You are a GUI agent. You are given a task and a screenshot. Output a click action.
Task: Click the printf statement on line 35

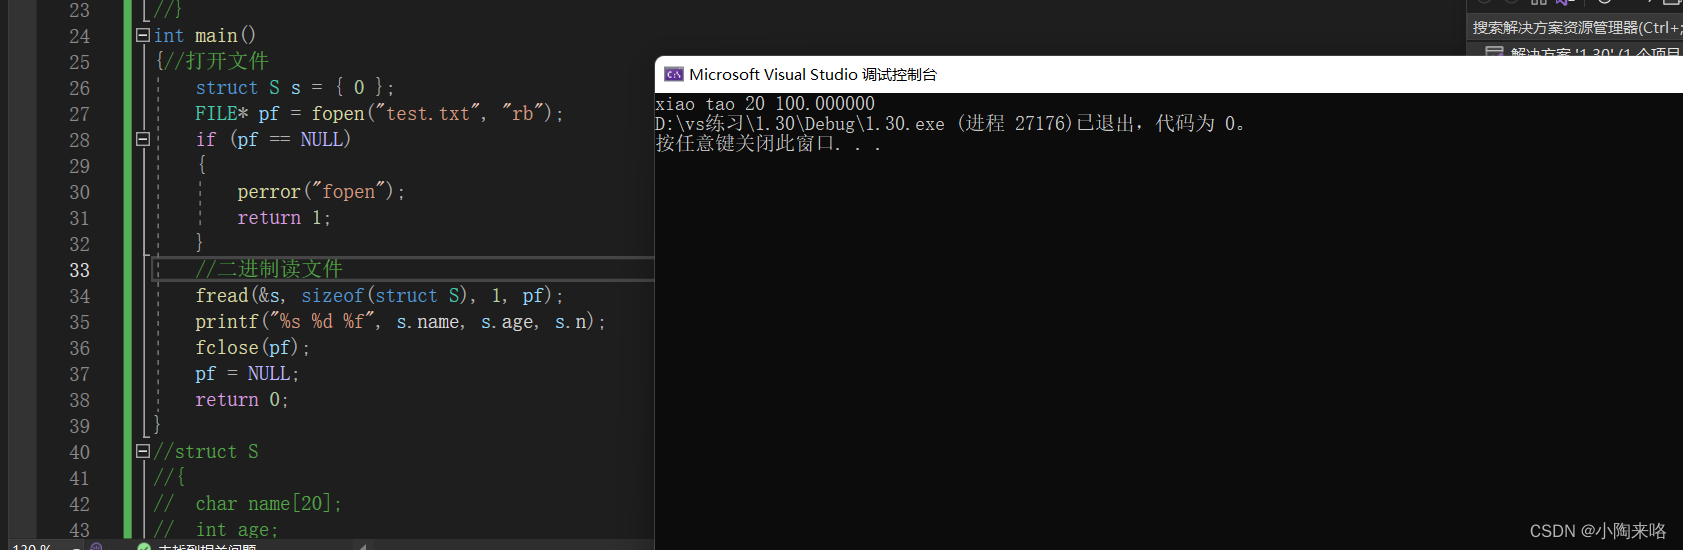click(x=227, y=322)
